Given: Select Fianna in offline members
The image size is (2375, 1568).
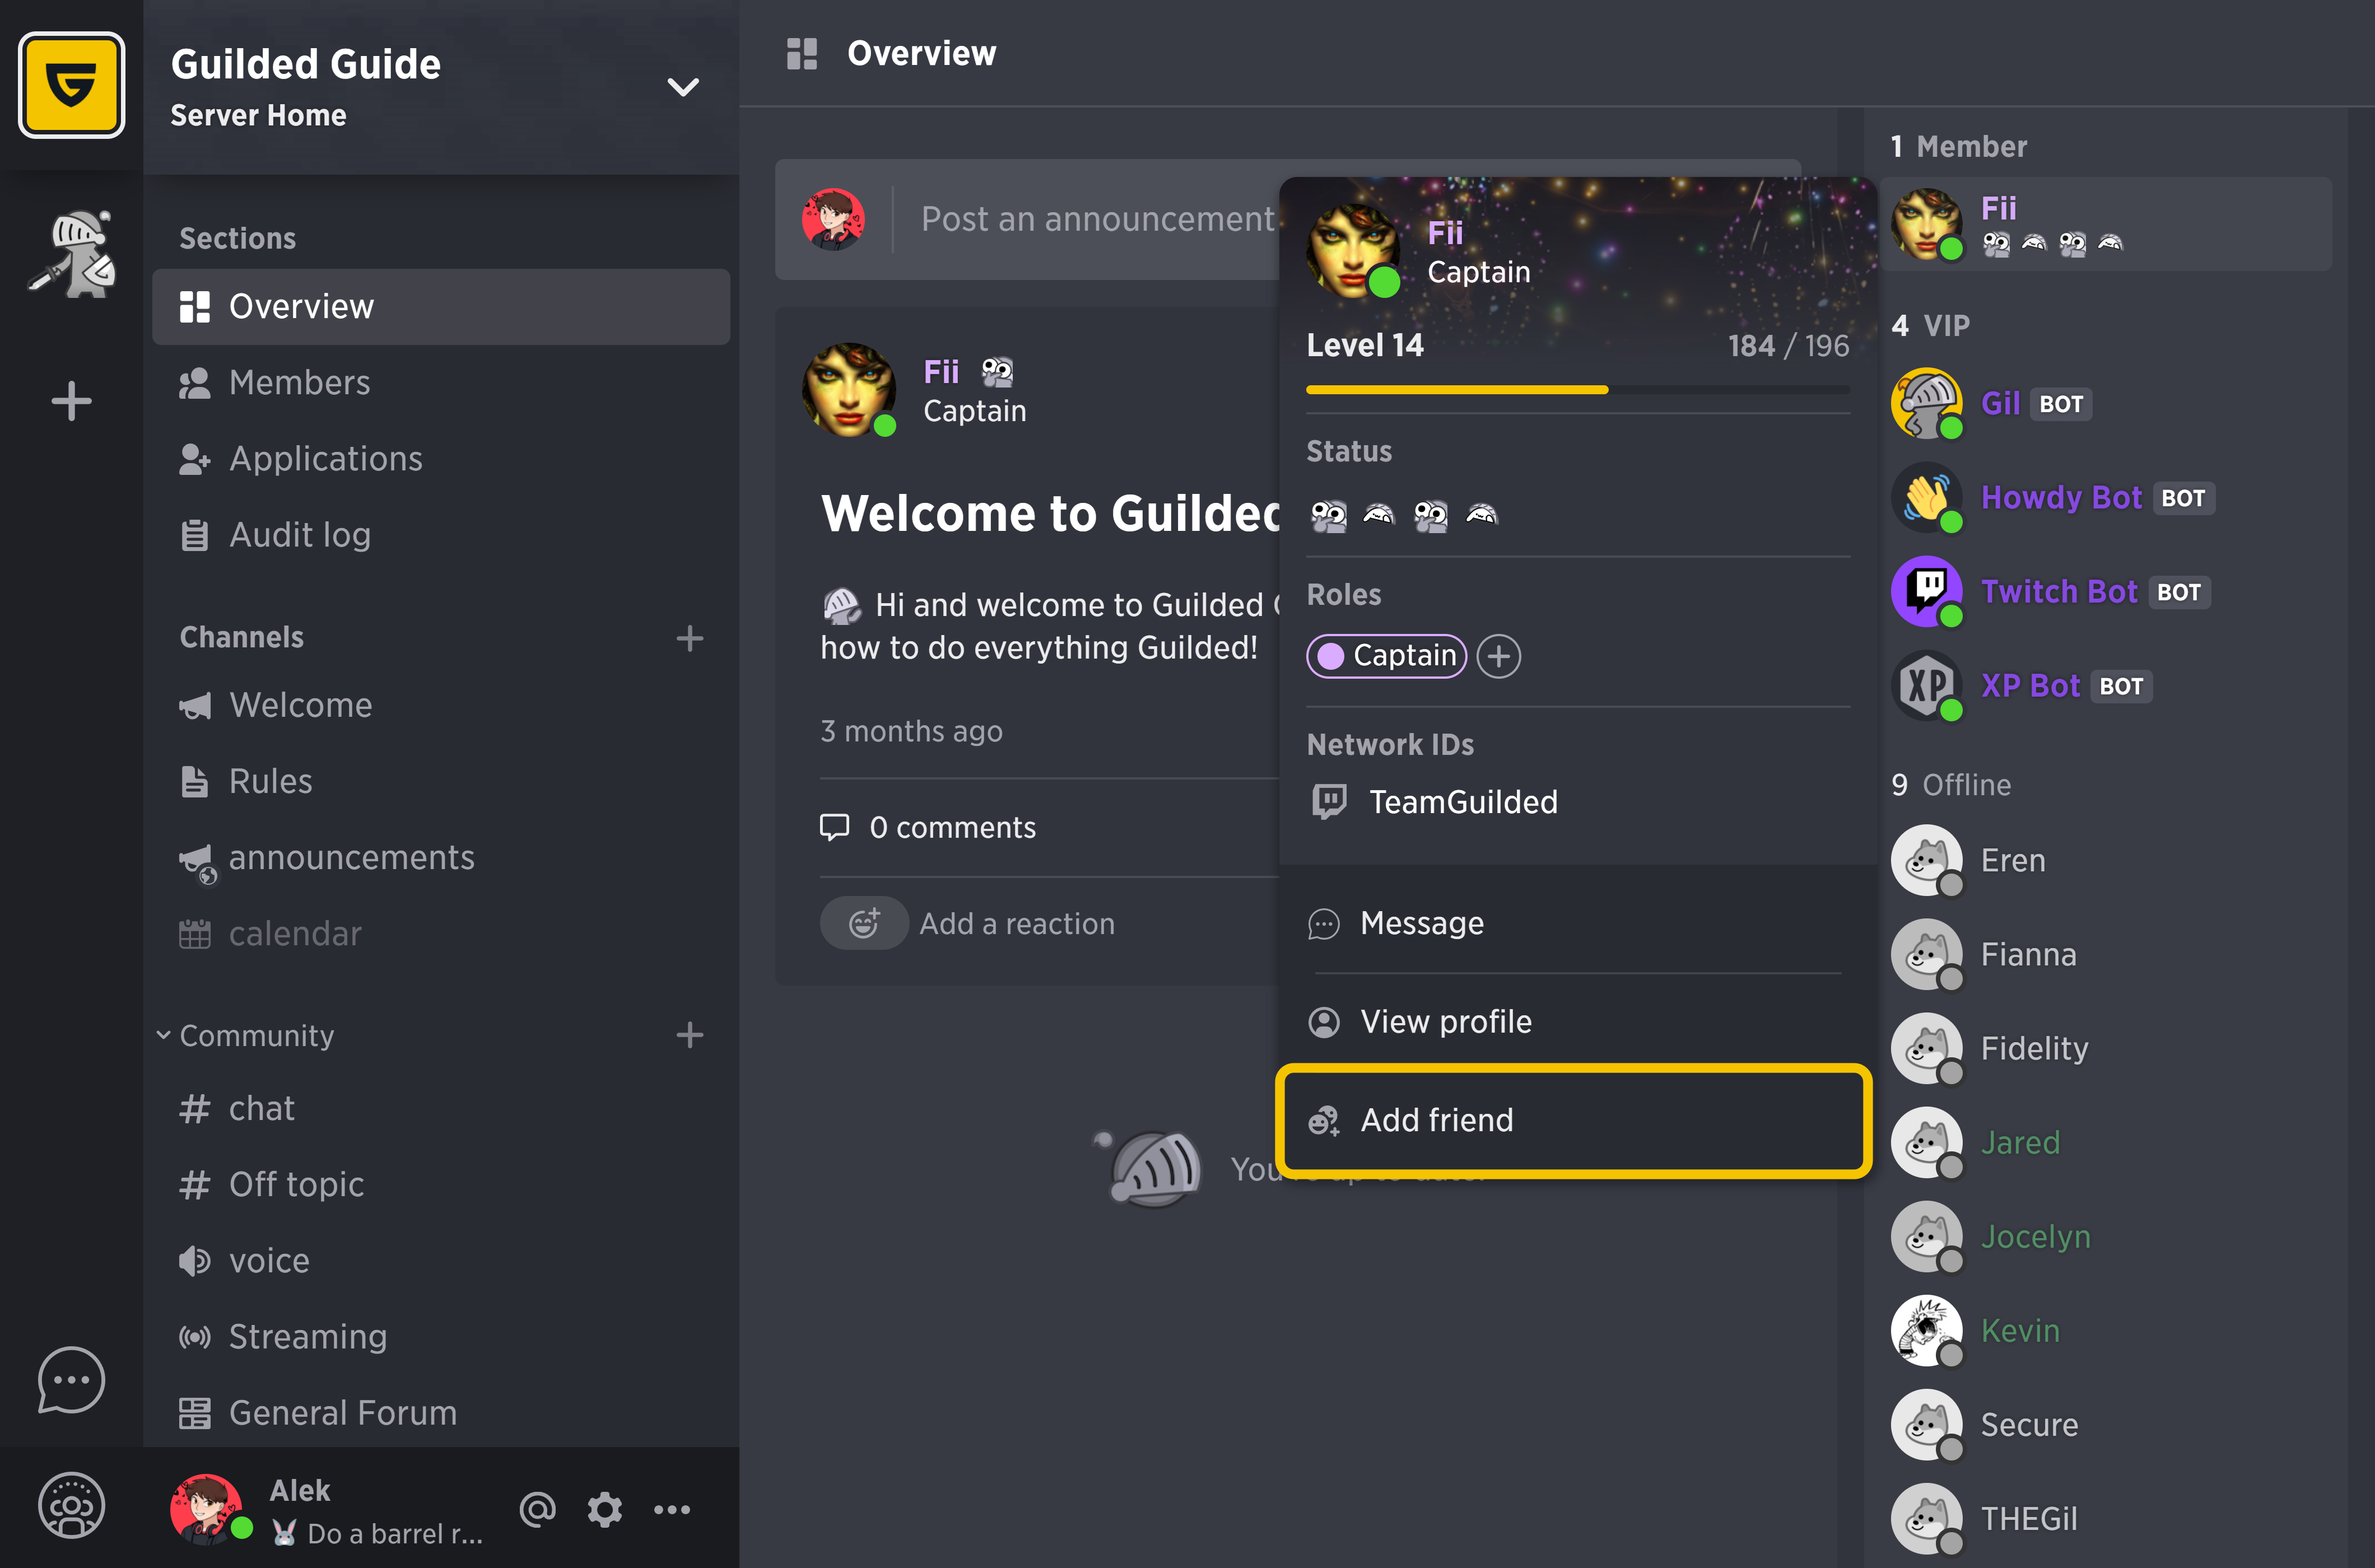Looking at the screenshot, I should pos(2107,954).
